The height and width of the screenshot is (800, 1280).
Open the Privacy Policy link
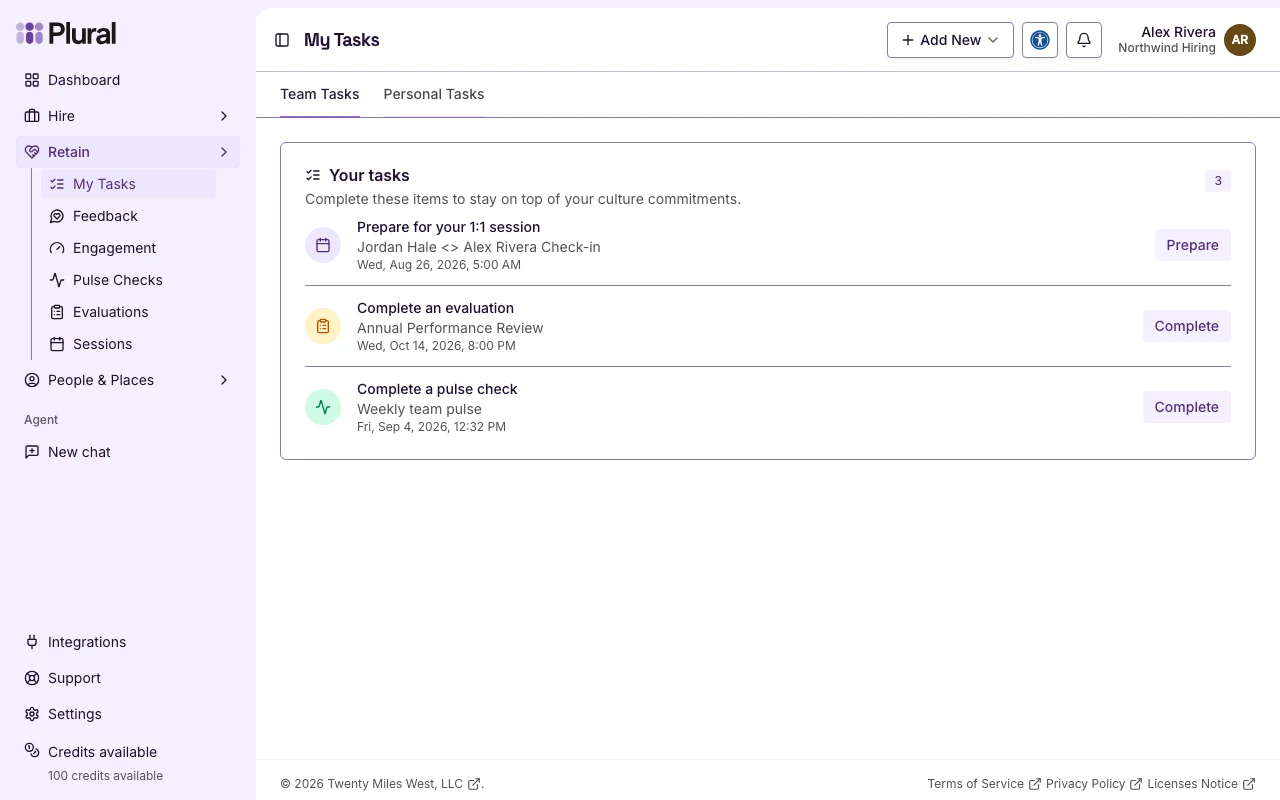(x=1094, y=784)
